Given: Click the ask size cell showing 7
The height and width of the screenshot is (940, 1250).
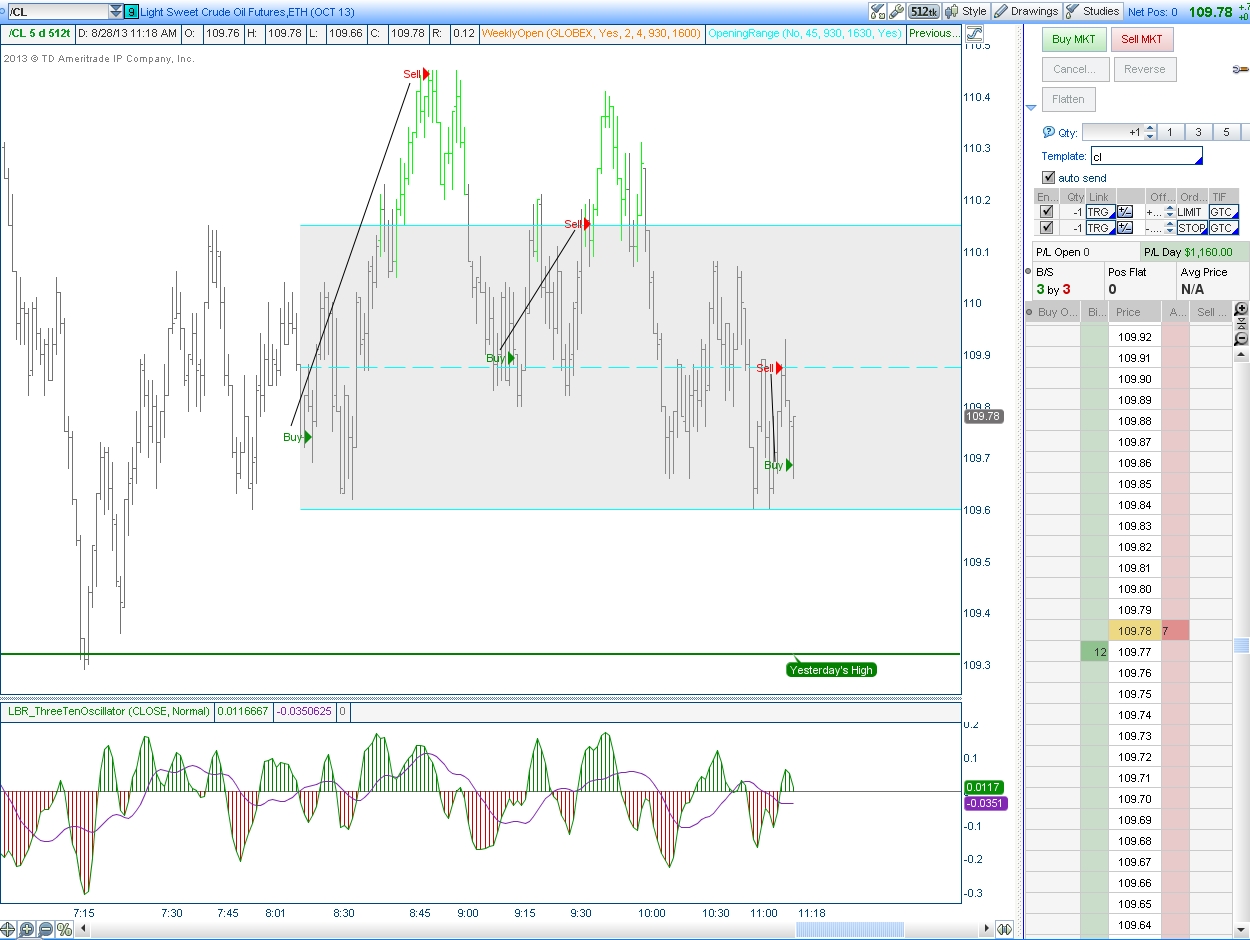Looking at the screenshot, I should point(1175,631).
